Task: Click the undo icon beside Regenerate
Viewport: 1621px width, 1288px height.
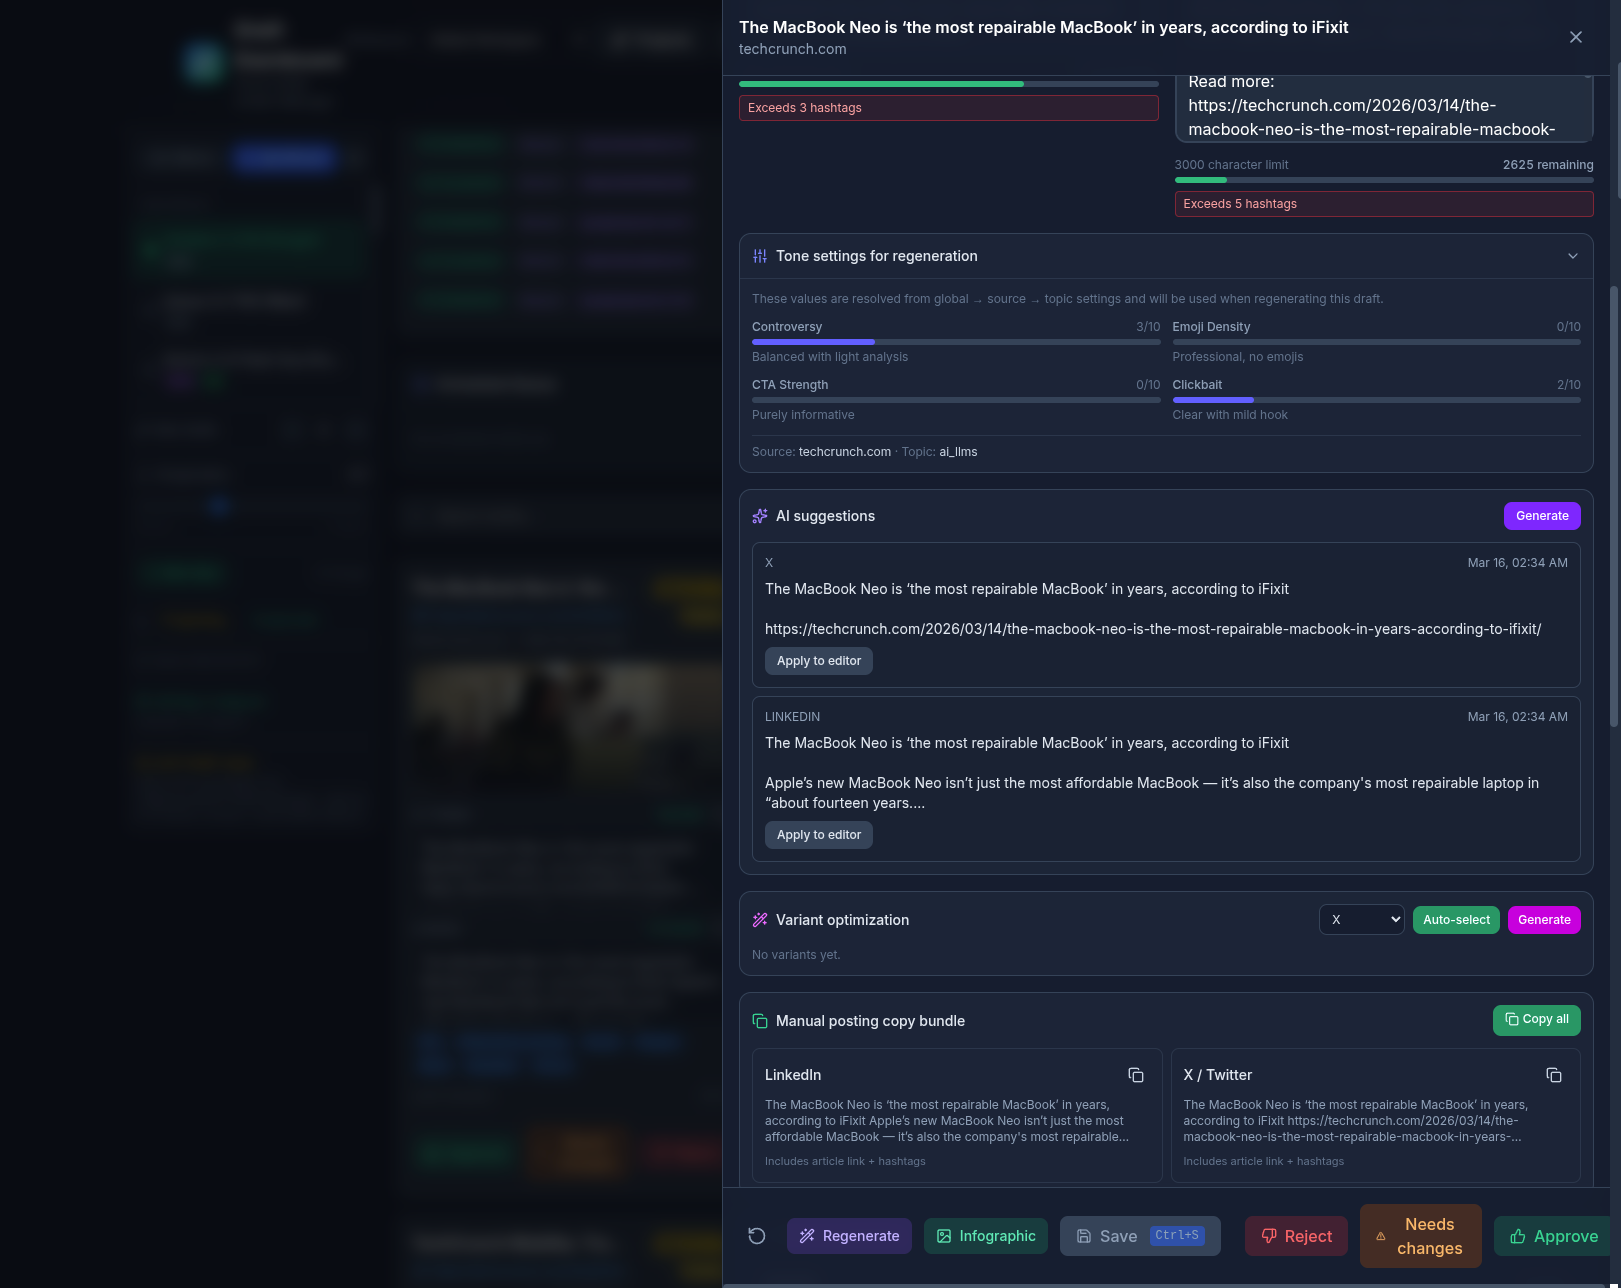Action: 756,1236
